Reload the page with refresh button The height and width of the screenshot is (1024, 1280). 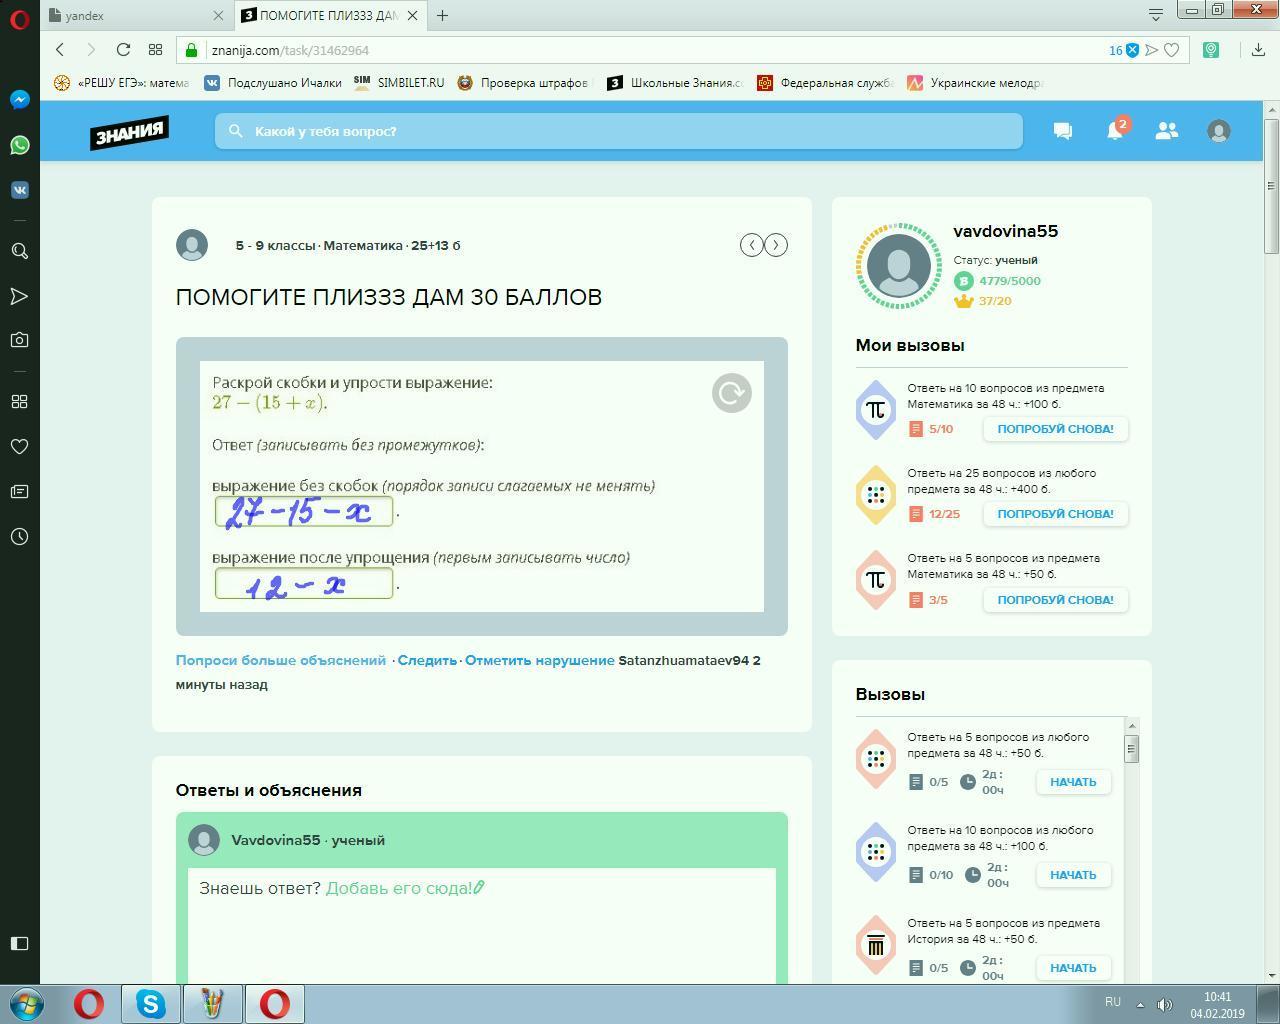coord(123,50)
